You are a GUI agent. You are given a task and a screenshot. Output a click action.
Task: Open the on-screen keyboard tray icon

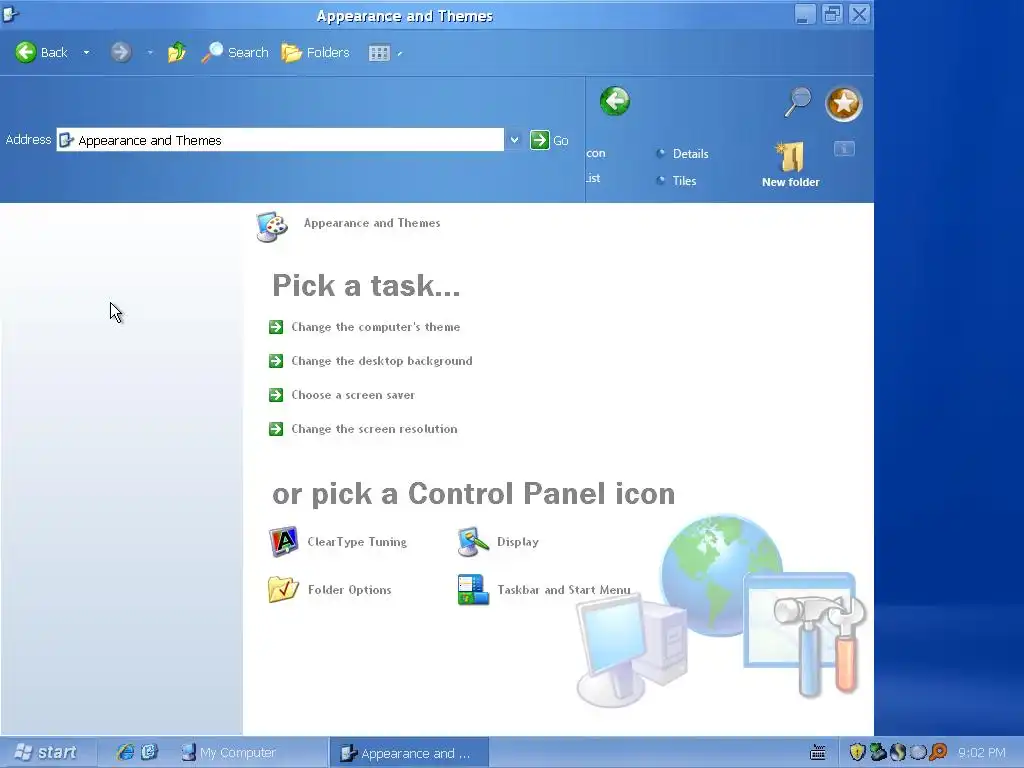[x=818, y=752]
